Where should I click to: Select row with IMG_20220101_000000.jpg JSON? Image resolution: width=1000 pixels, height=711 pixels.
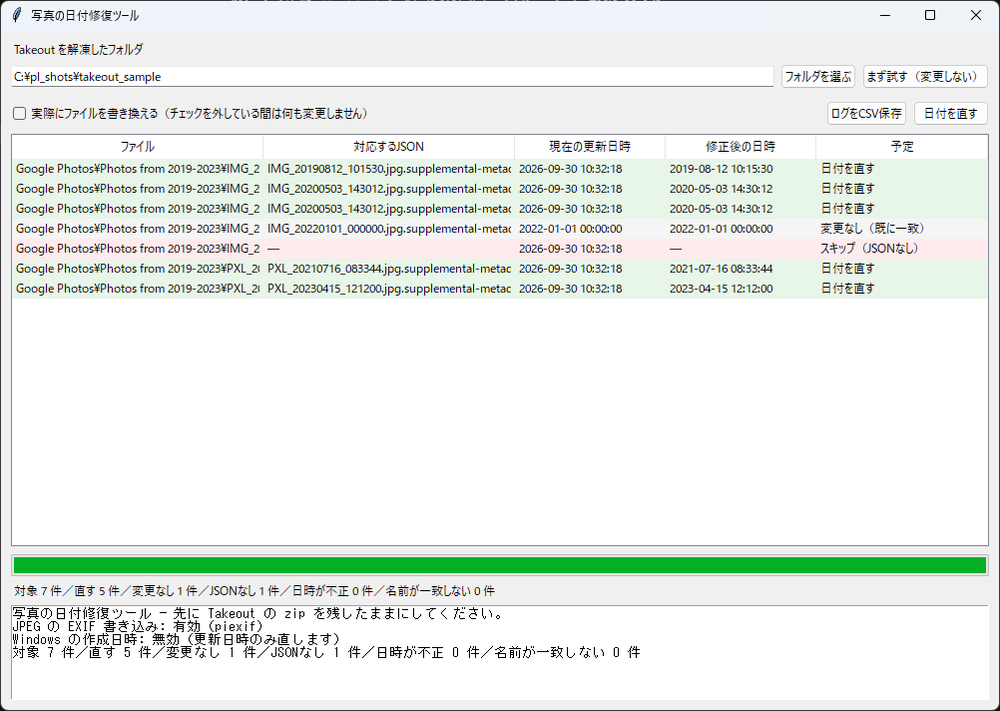coord(500,228)
